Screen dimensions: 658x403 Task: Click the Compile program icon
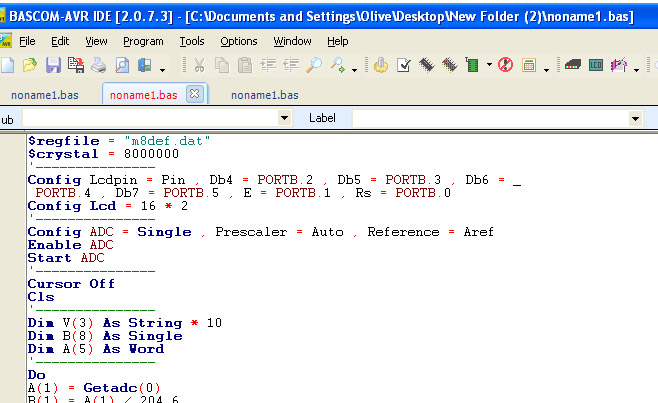381,65
